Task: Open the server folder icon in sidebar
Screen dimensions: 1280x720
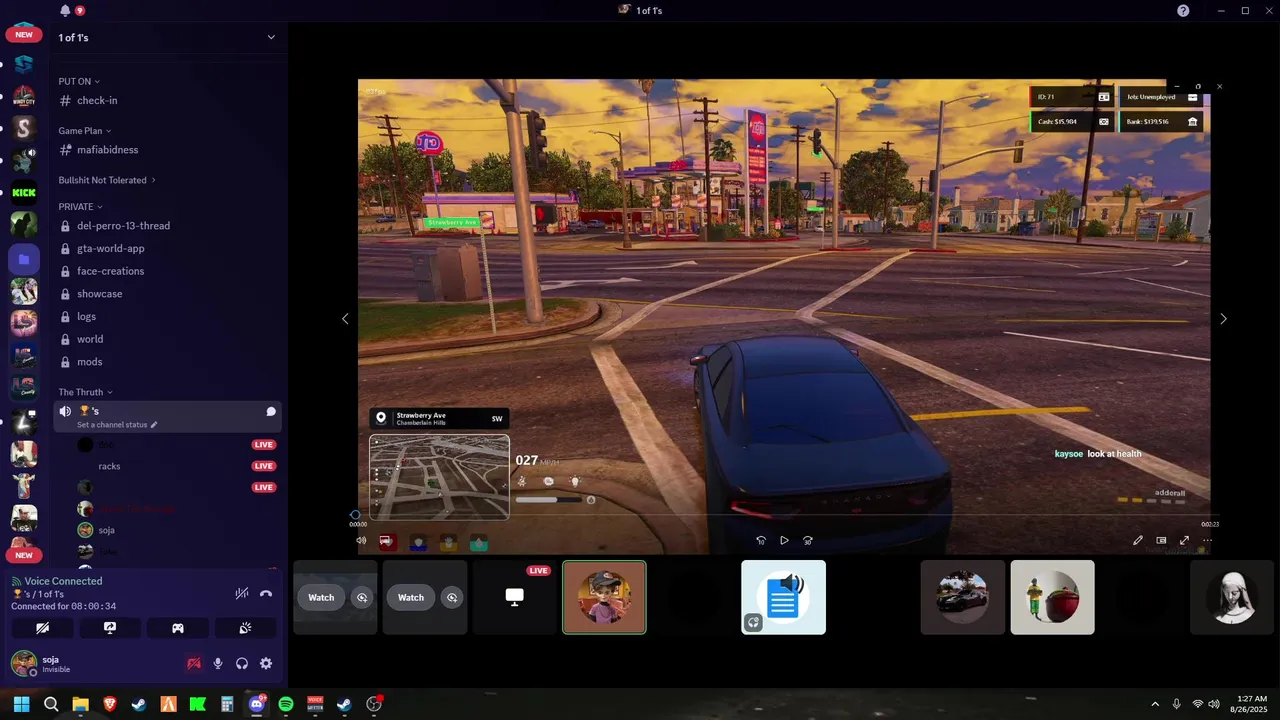Action: (x=24, y=259)
